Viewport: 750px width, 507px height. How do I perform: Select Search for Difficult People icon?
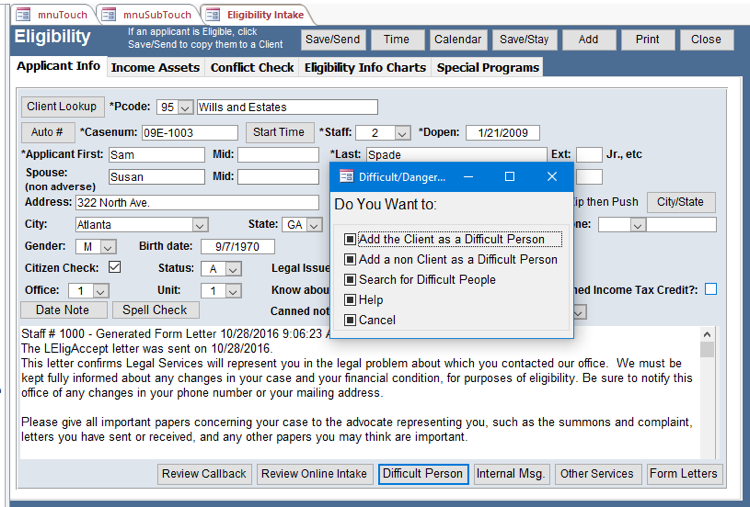click(x=350, y=280)
